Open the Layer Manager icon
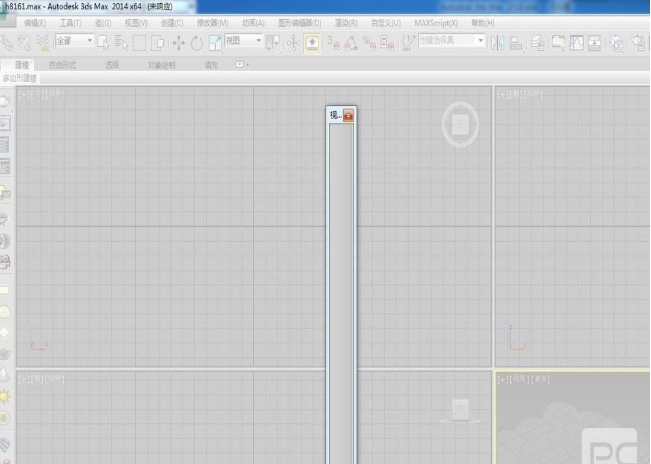The width and height of the screenshot is (651, 464). tap(537, 42)
